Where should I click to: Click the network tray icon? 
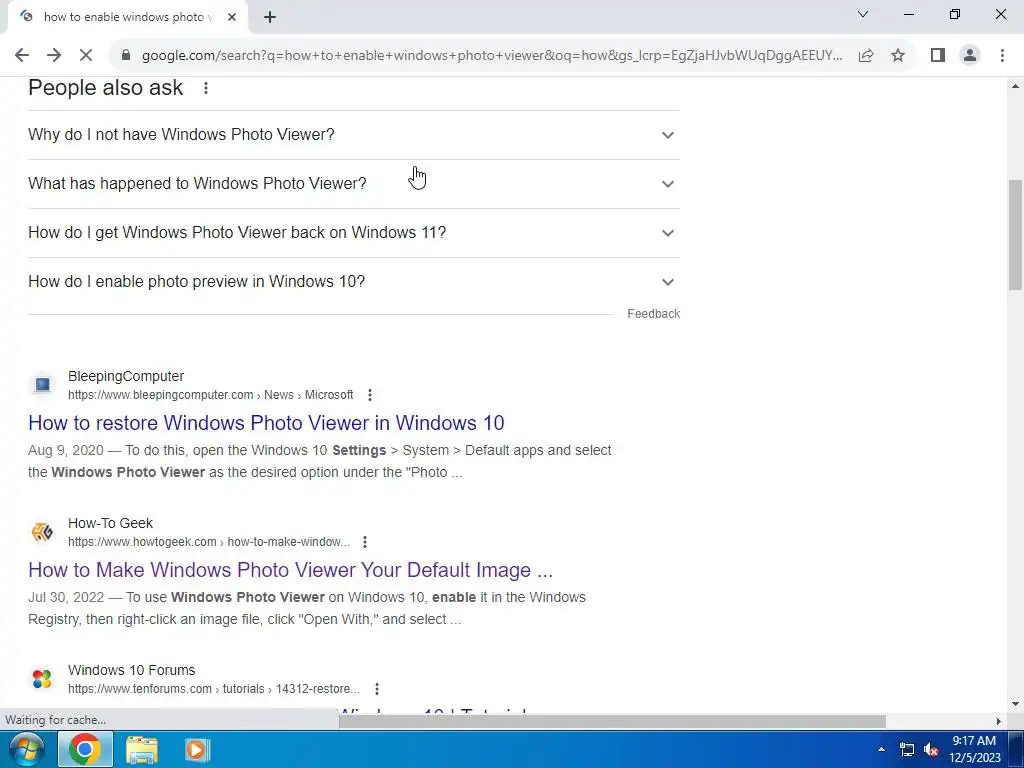906,750
